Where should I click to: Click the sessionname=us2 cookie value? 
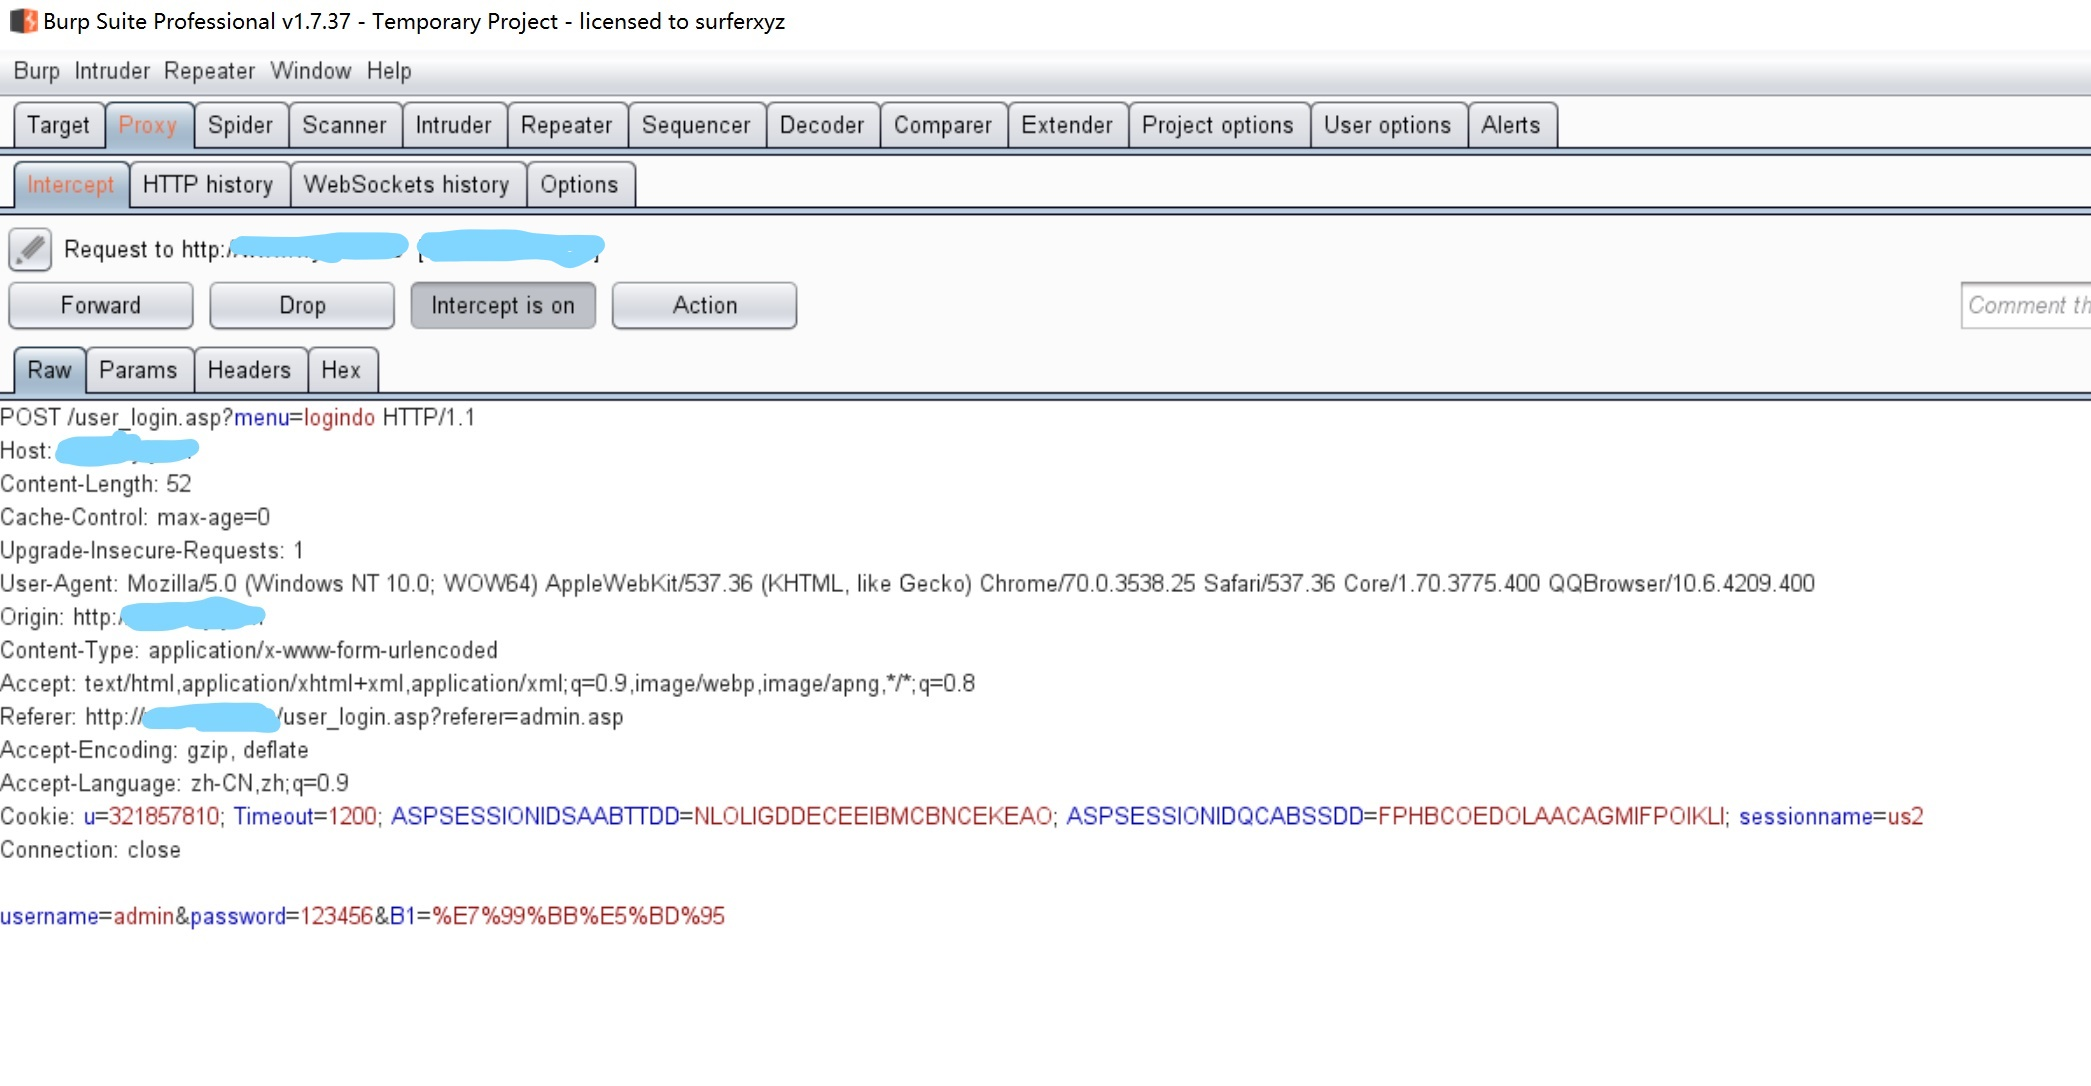(1831, 816)
